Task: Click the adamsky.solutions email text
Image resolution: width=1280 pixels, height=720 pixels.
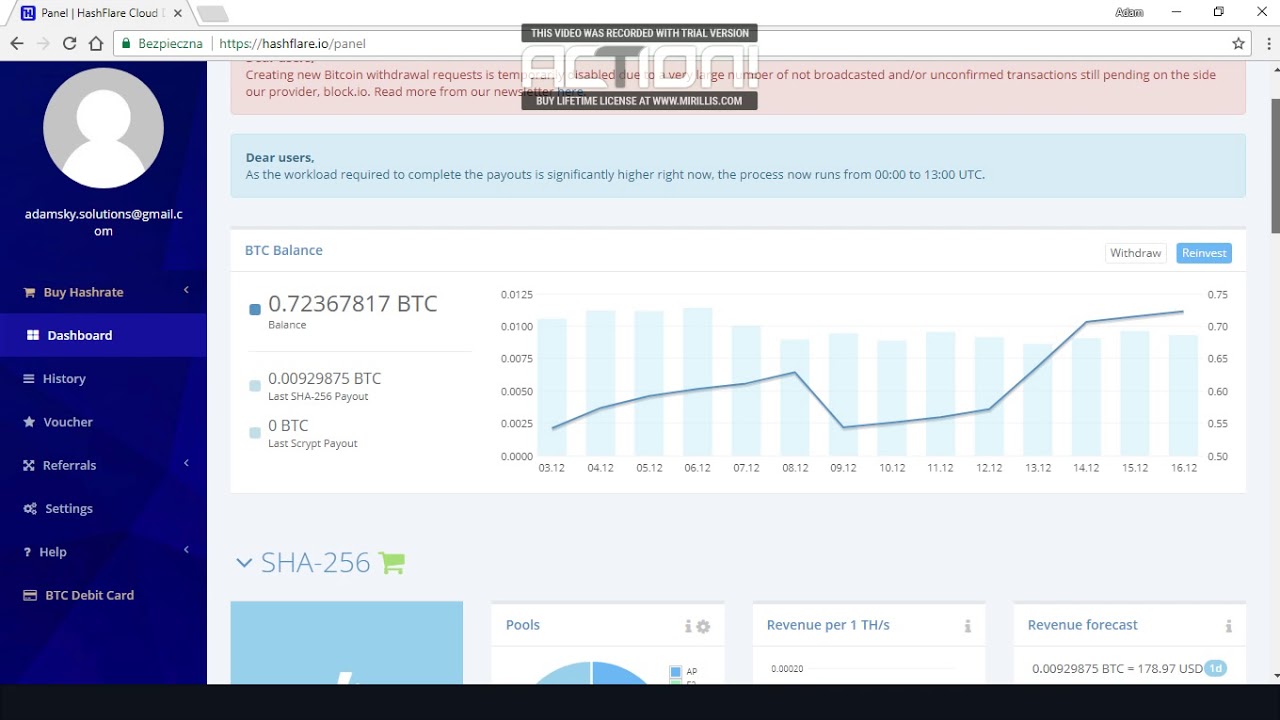Action: pyautogui.click(x=103, y=222)
